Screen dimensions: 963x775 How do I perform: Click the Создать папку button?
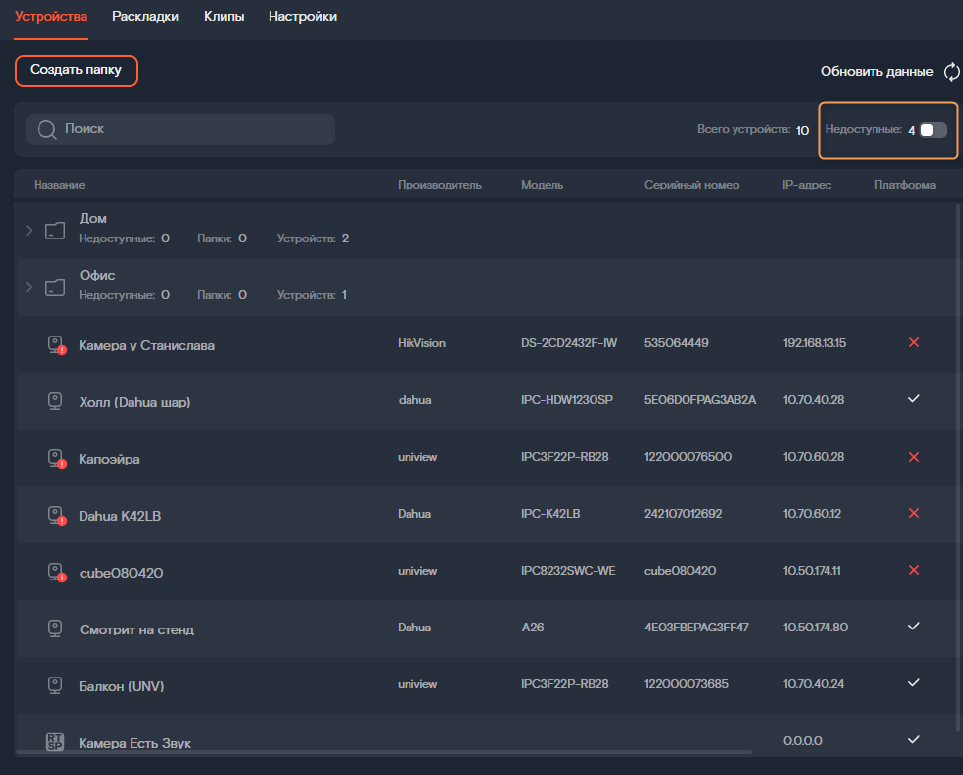point(76,70)
